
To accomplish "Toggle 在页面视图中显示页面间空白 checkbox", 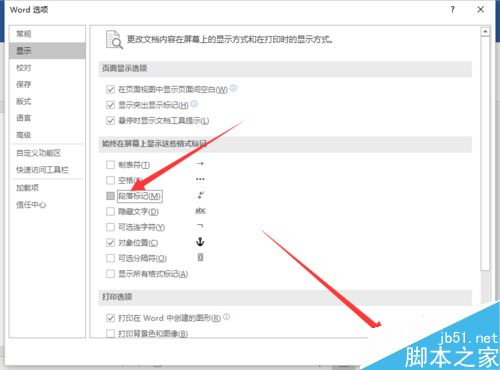I will (x=110, y=89).
